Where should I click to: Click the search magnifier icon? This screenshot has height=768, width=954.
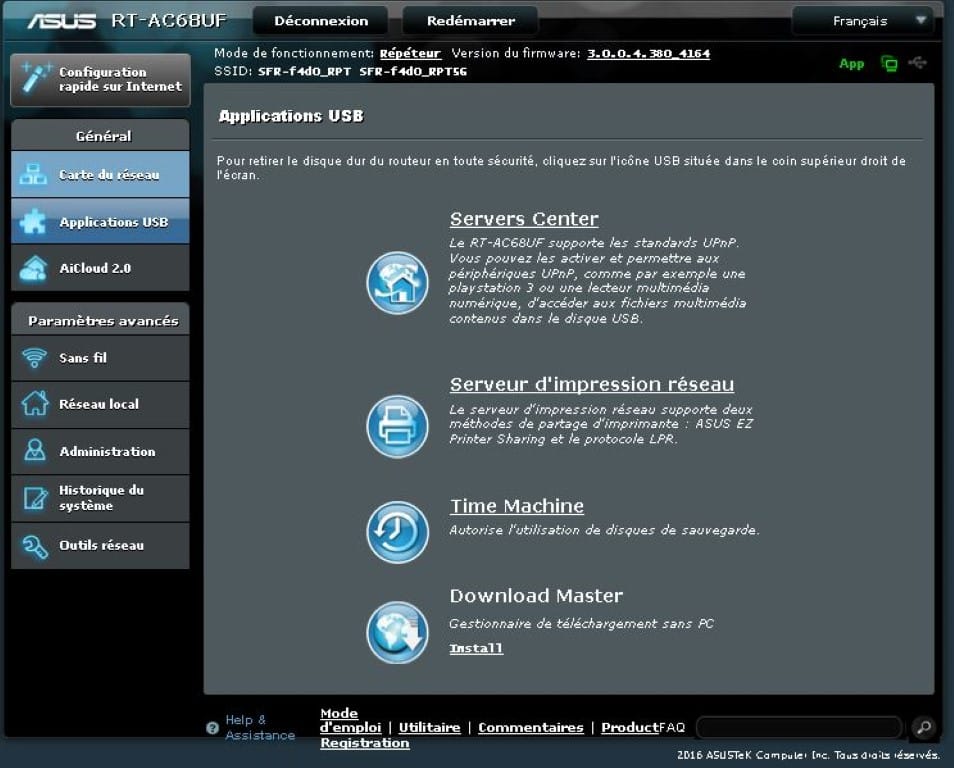924,727
